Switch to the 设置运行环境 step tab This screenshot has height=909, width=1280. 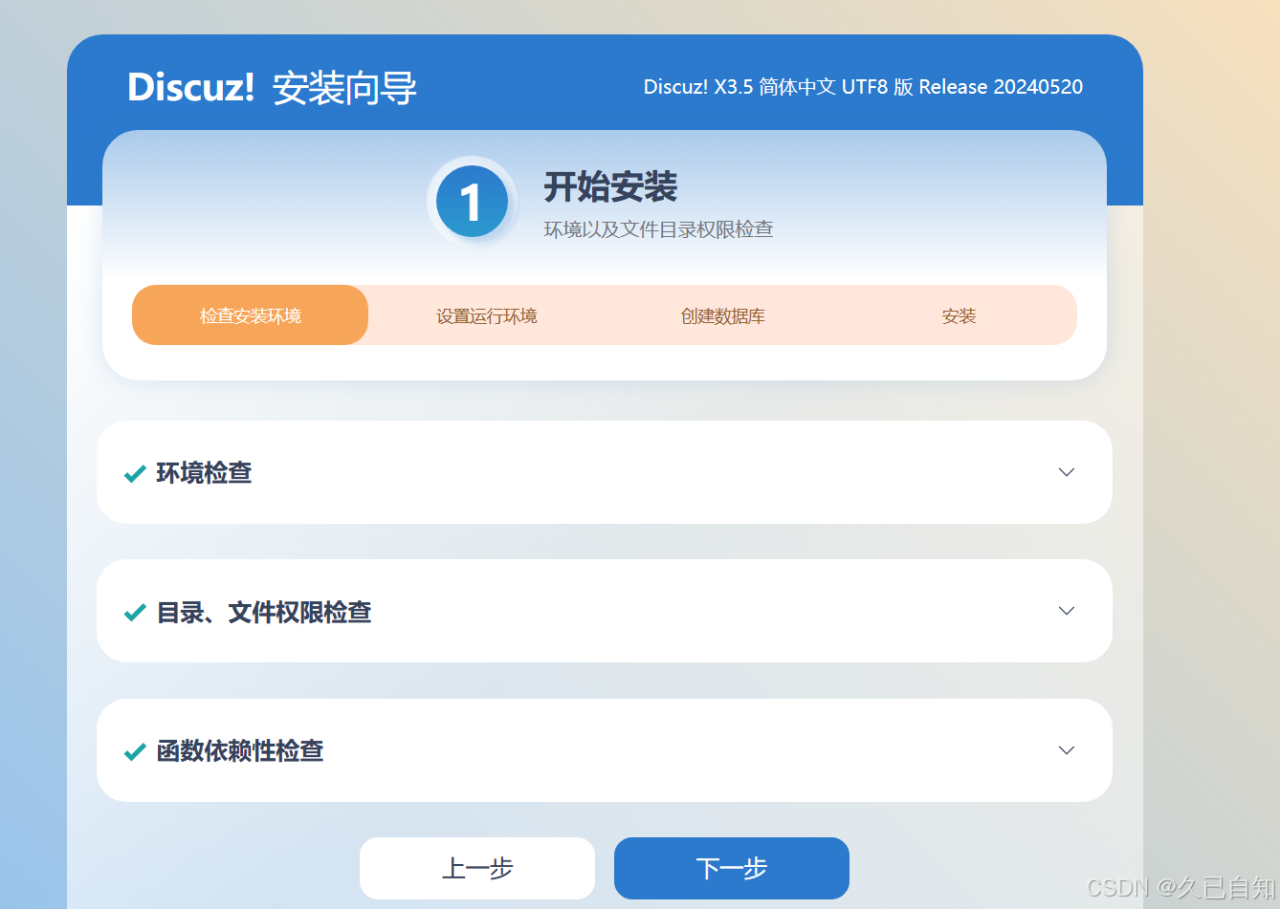pos(486,315)
